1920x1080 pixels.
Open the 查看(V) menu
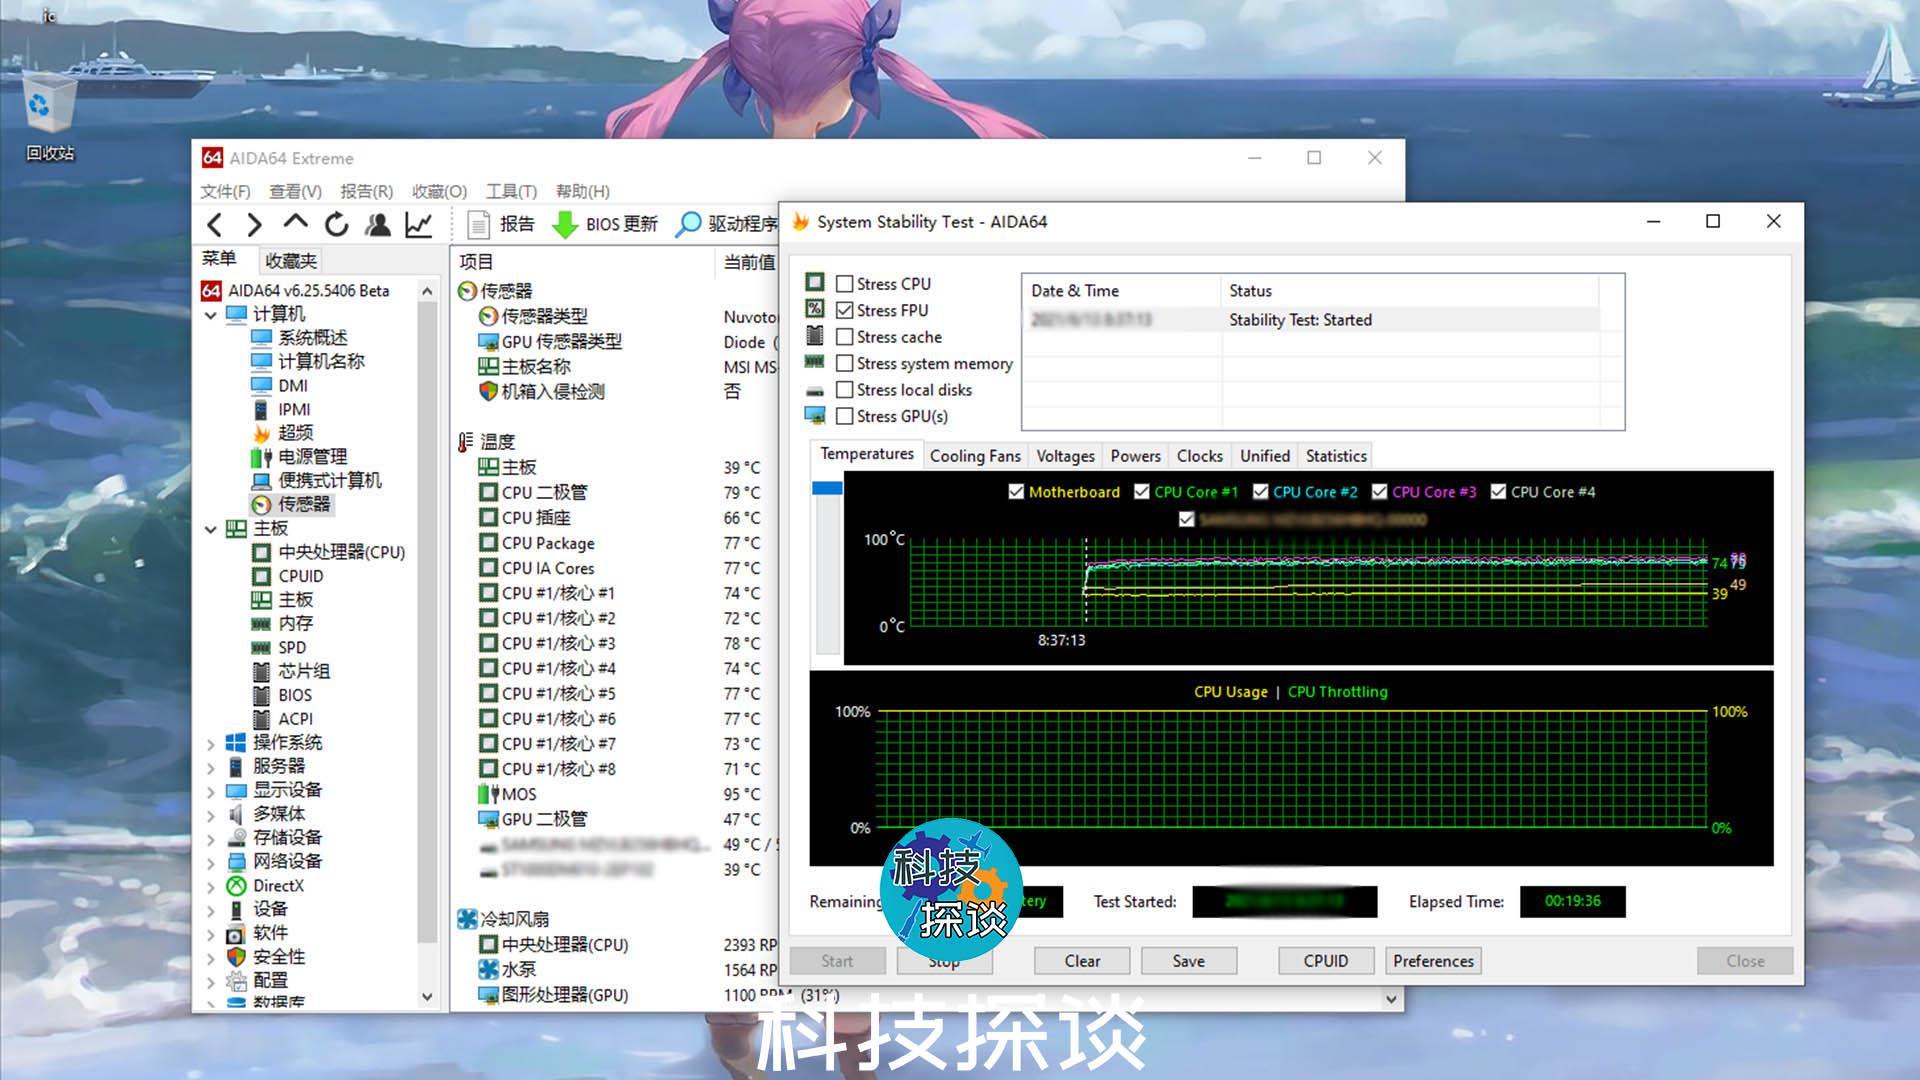pyautogui.click(x=295, y=191)
